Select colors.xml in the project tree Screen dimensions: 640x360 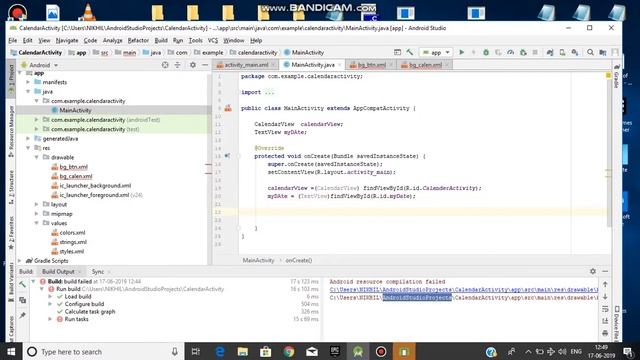pos(72,233)
